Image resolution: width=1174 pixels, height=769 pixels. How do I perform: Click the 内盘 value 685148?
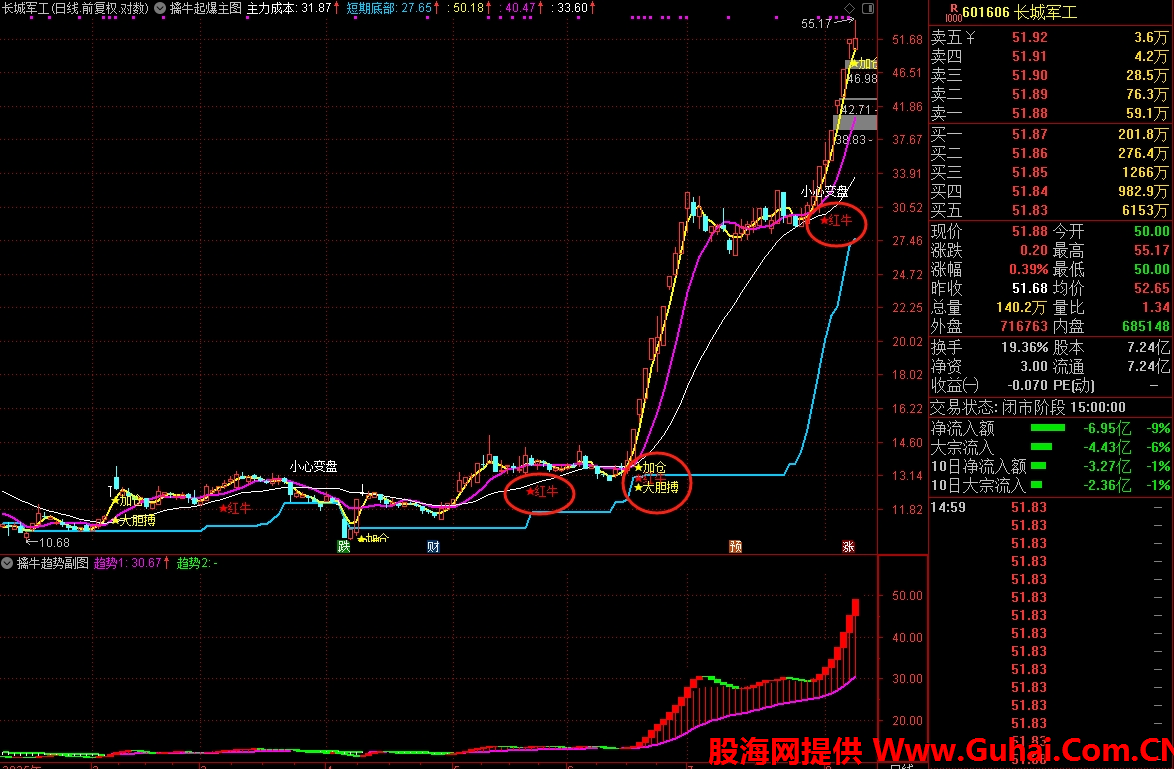pyautogui.click(x=1146, y=326)
